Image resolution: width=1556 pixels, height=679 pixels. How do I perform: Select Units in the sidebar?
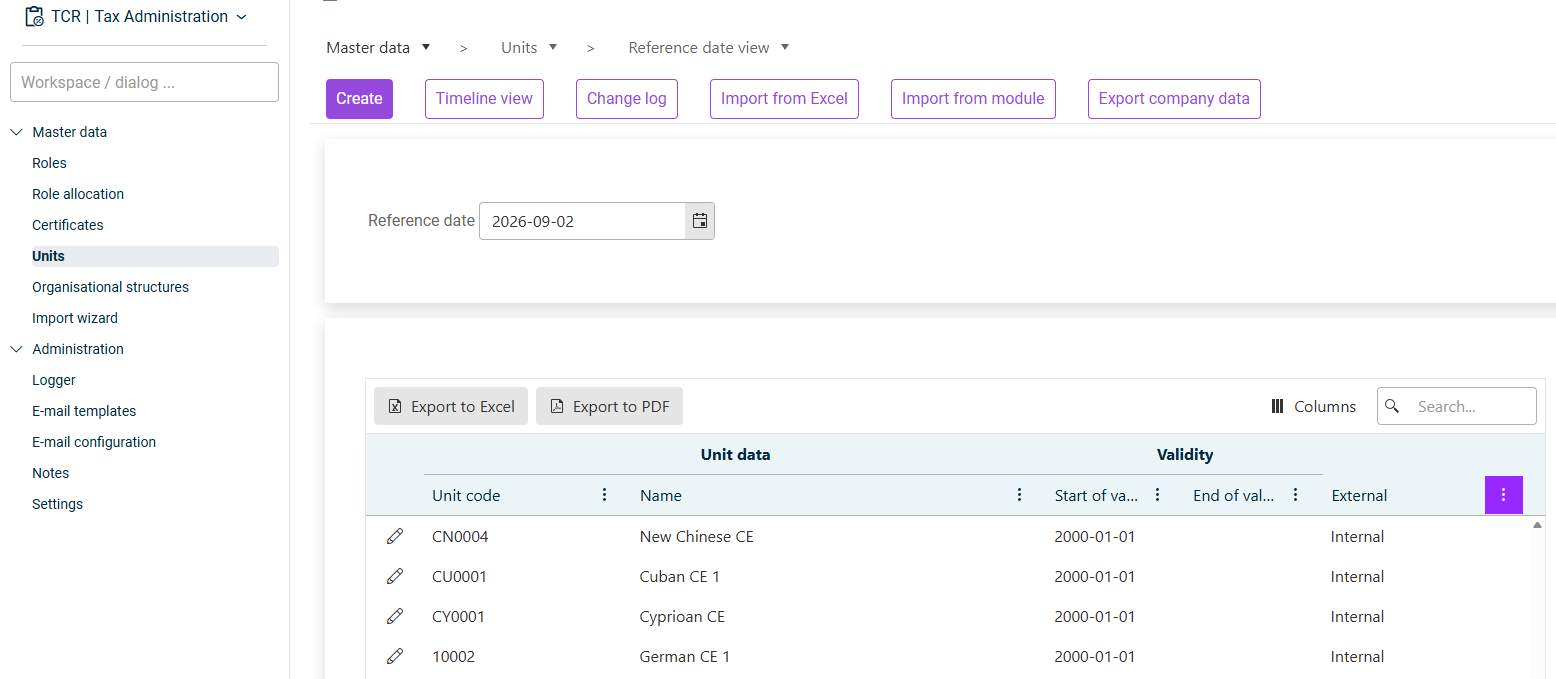coord(155,256)
